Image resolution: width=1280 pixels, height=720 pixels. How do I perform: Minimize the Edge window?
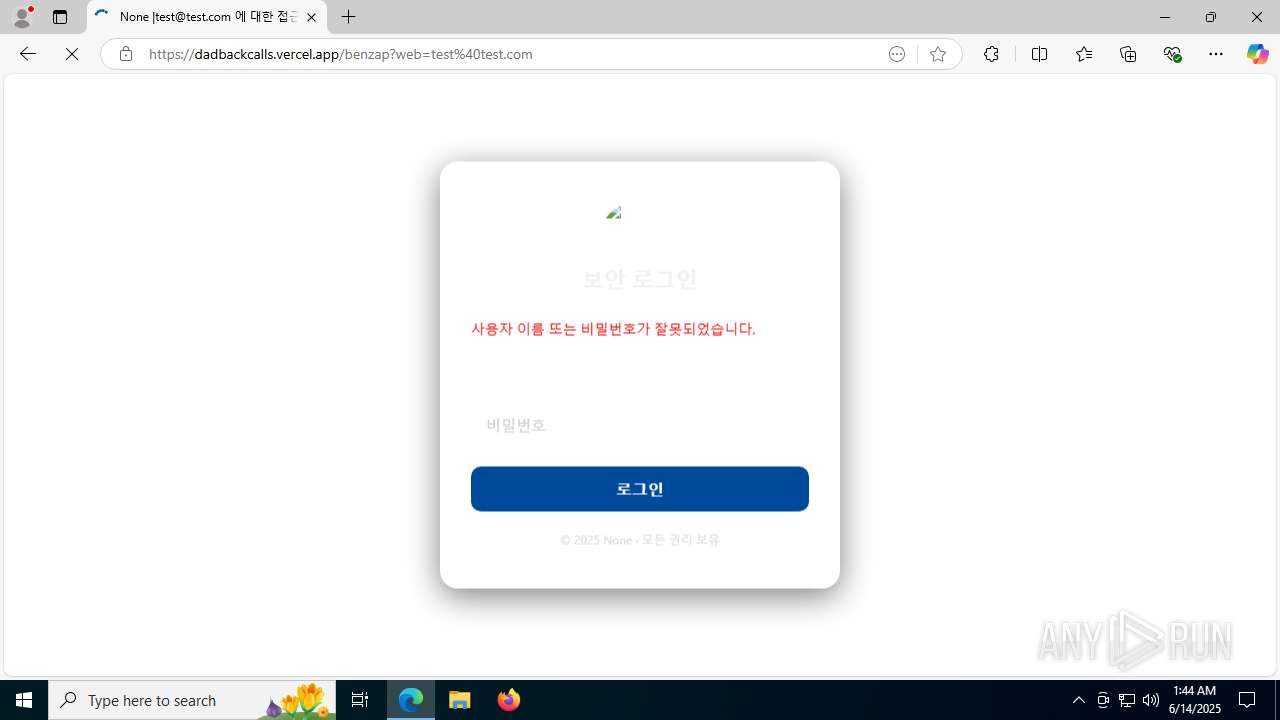tap(1164, 17)
